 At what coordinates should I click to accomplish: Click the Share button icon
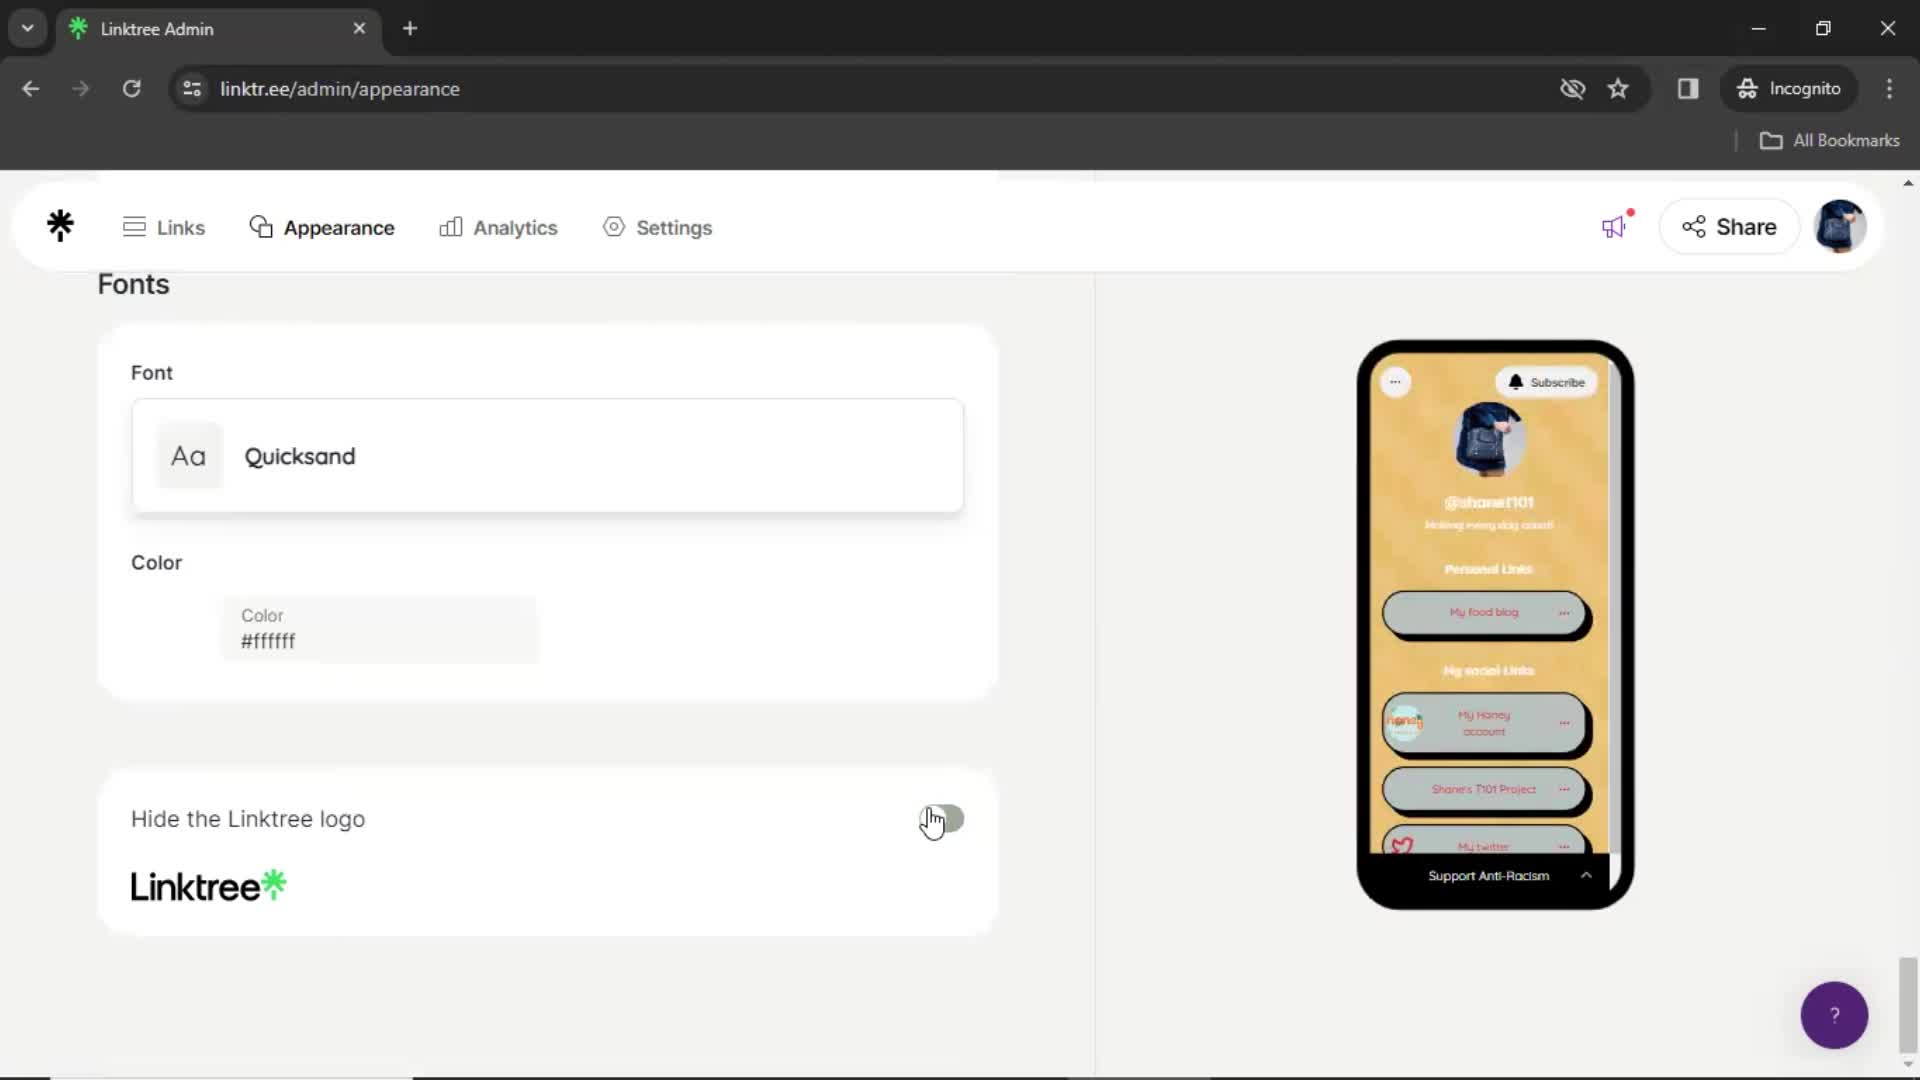click(1696, 227)
